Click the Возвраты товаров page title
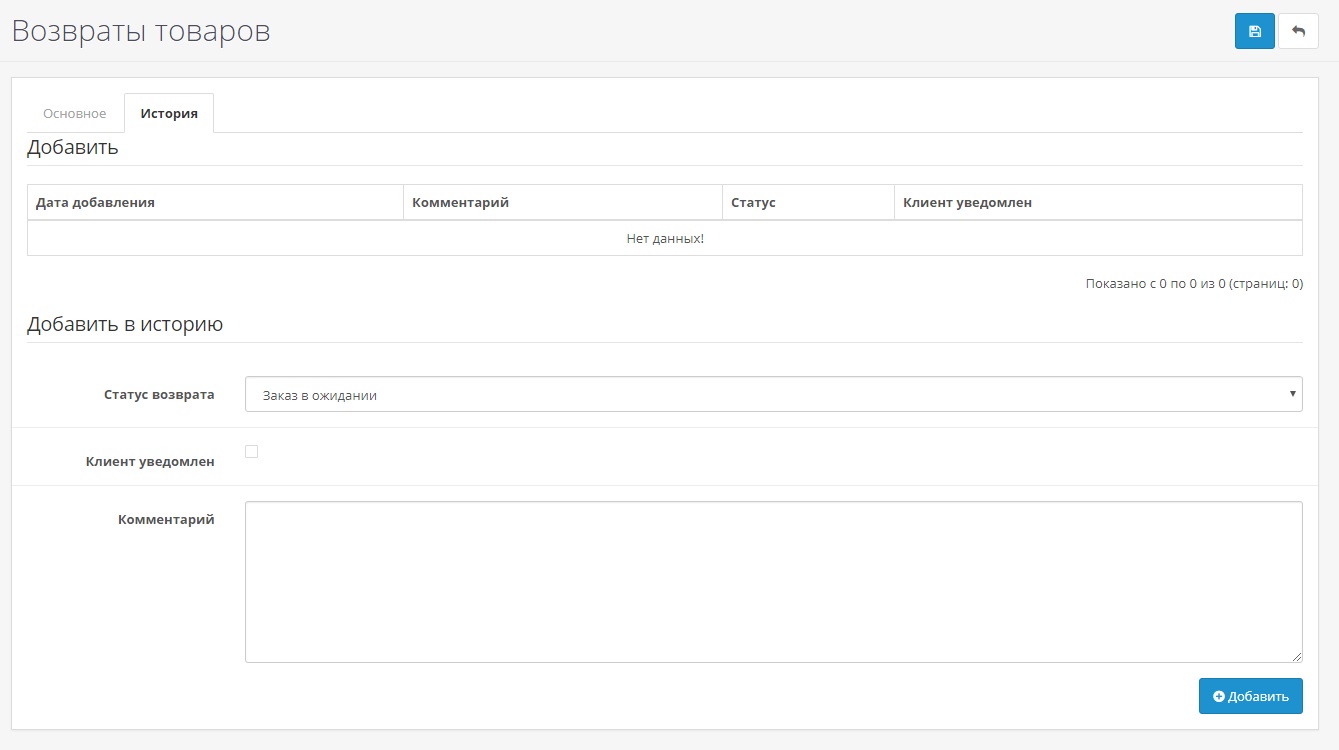The height and width of the screenshot is (750, 1339). [141, 31]
